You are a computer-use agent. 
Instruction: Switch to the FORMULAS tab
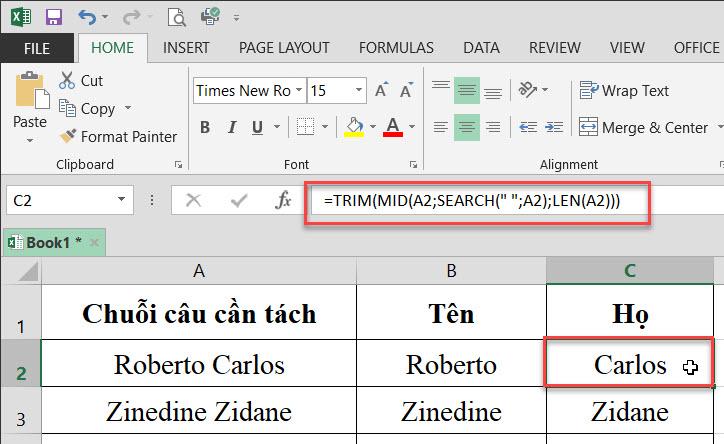(396, 48)
